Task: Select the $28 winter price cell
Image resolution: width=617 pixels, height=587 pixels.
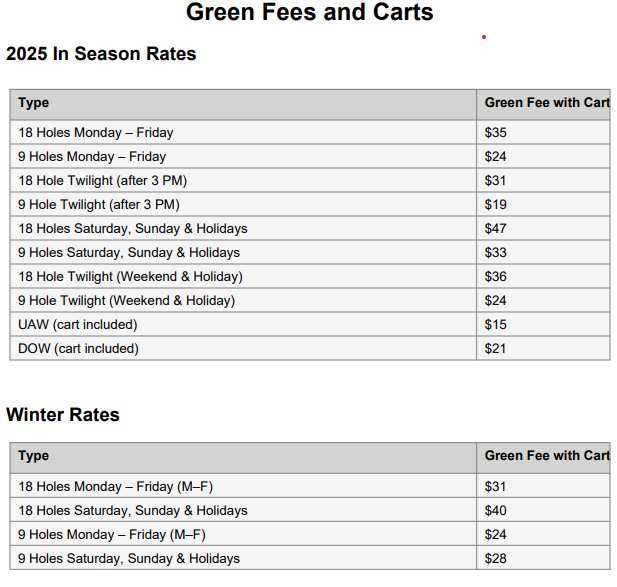Action: [496, 559]
